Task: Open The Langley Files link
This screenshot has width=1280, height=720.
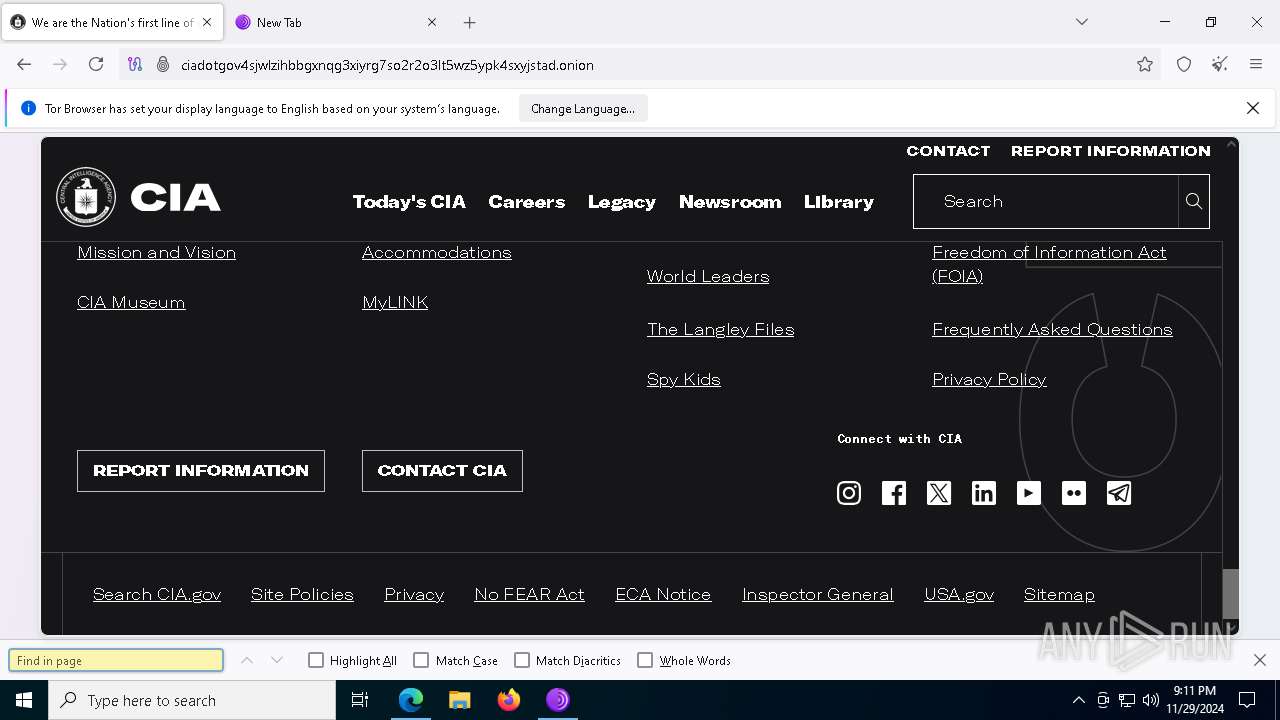Action: click(x=721, y=330)
